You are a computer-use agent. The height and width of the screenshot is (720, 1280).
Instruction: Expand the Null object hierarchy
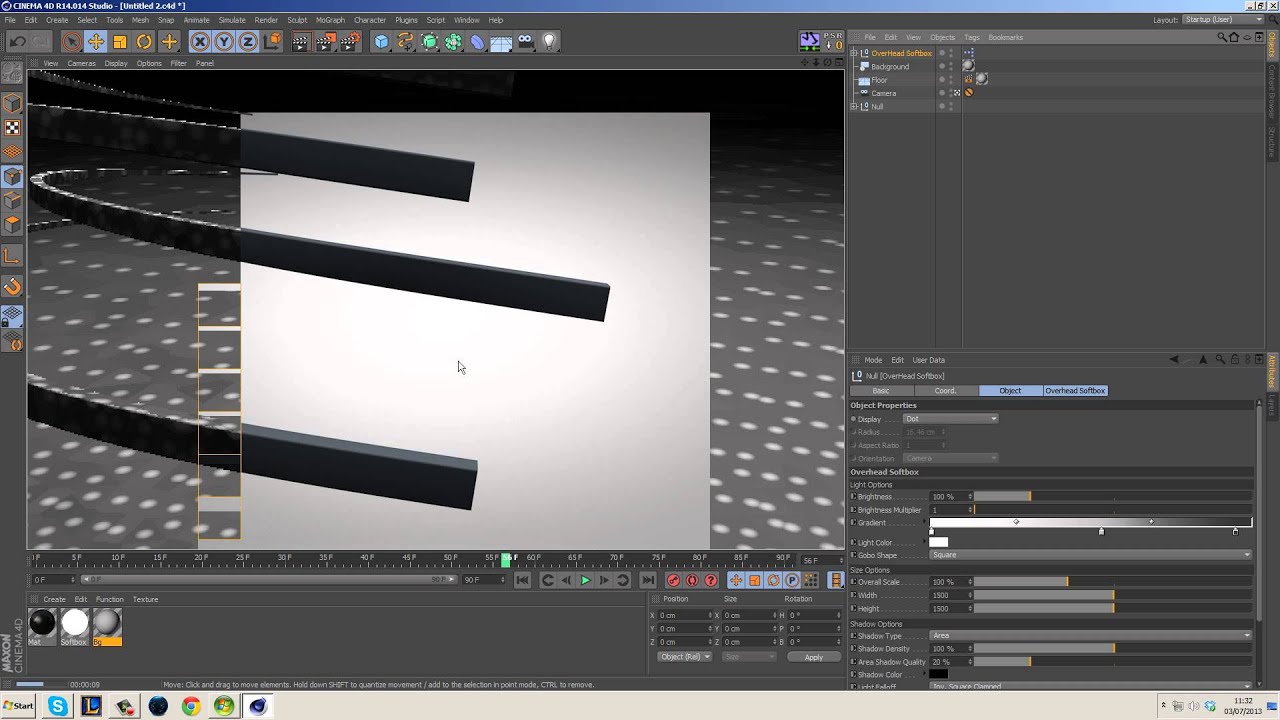(x=854, y=106)
